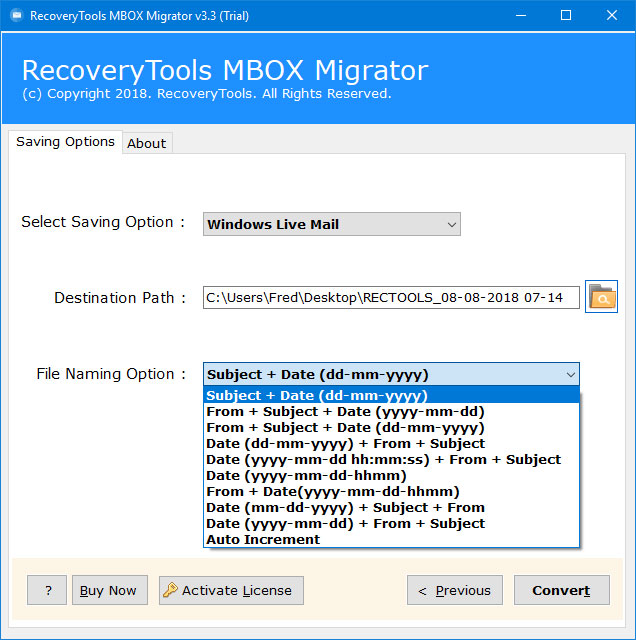The width and height of the screenshot is (636, 640).
Task: Switch to the About tab
Action: click(x=147, y=143)
